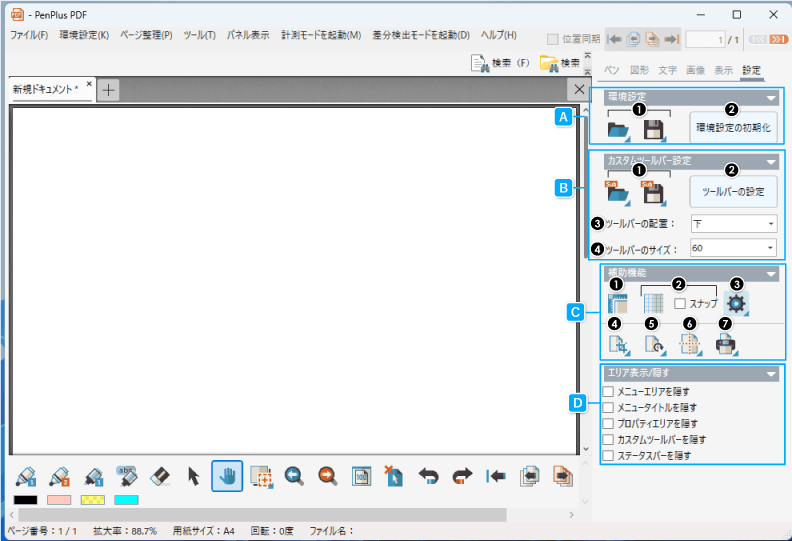The height and width of the screenshot is (541, 792).
Task: Go to next page in bottom toolbar
Action: (x=562, y=476)
